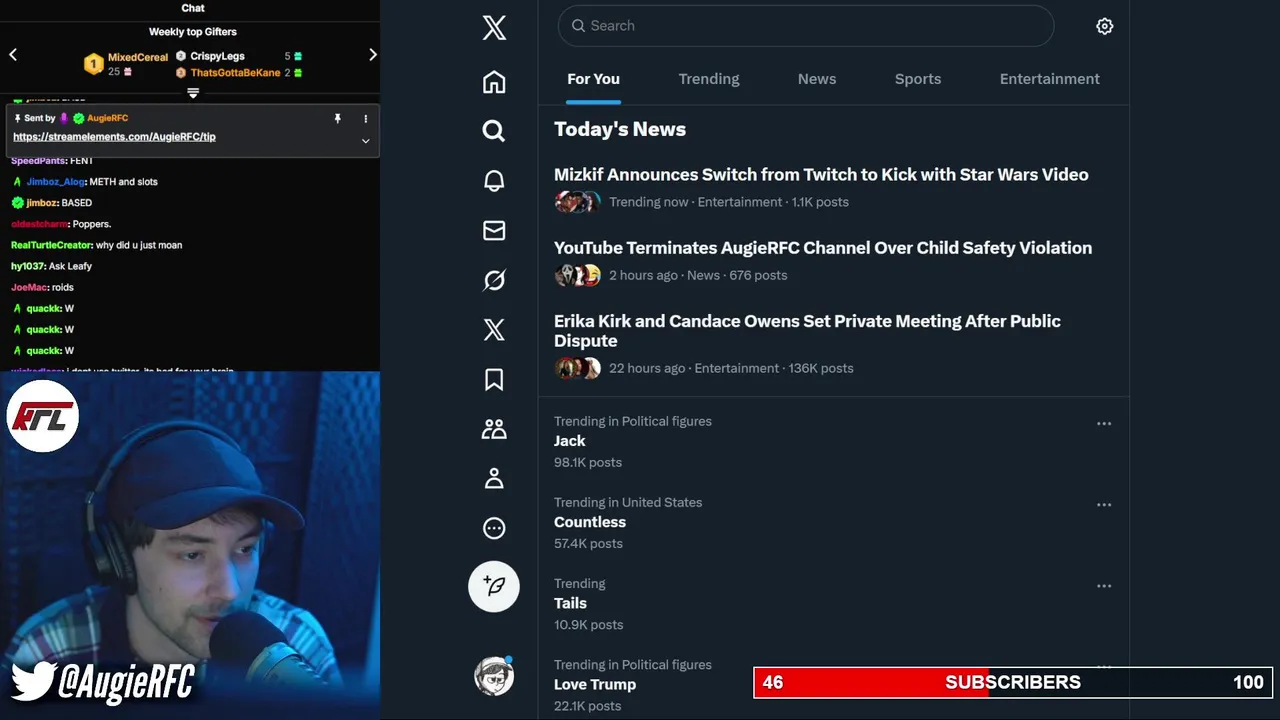Open Explore settings gear icon

(x=1104, y=27)
